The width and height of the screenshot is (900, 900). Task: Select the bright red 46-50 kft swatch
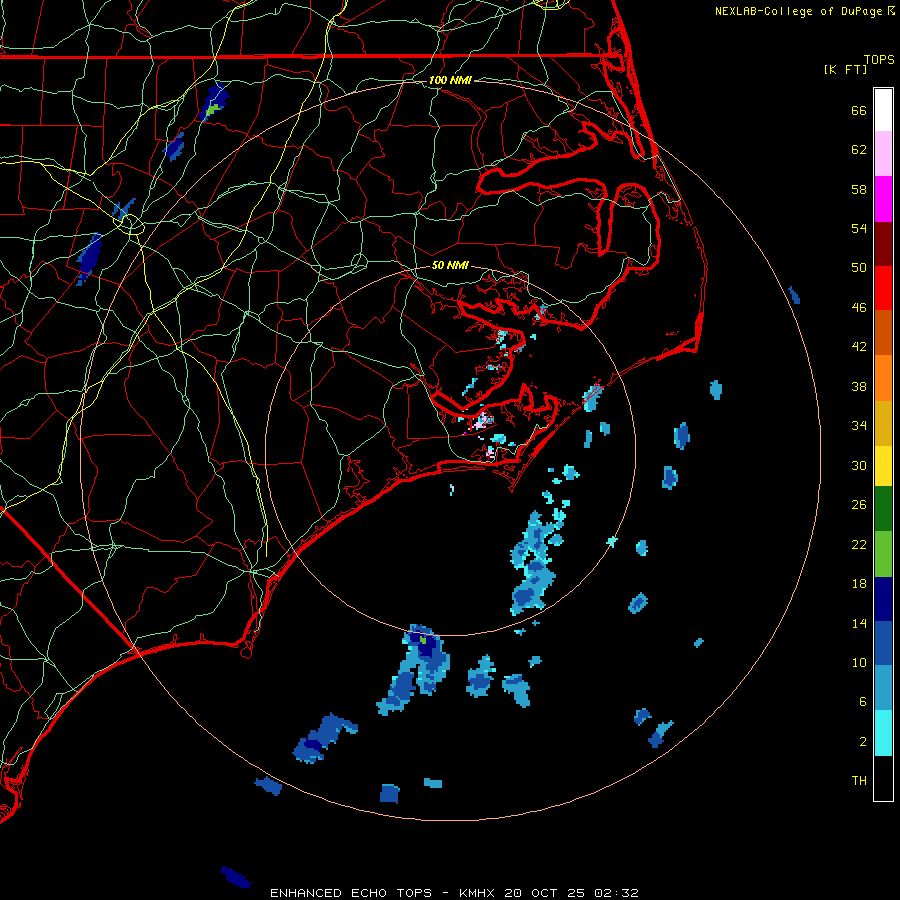coord(883,288)
